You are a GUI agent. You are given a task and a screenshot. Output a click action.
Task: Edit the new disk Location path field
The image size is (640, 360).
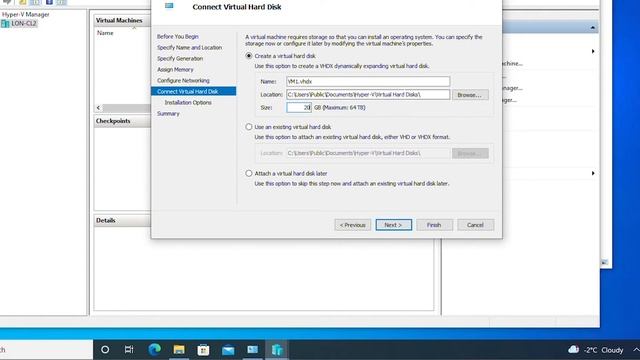[368, 95]
